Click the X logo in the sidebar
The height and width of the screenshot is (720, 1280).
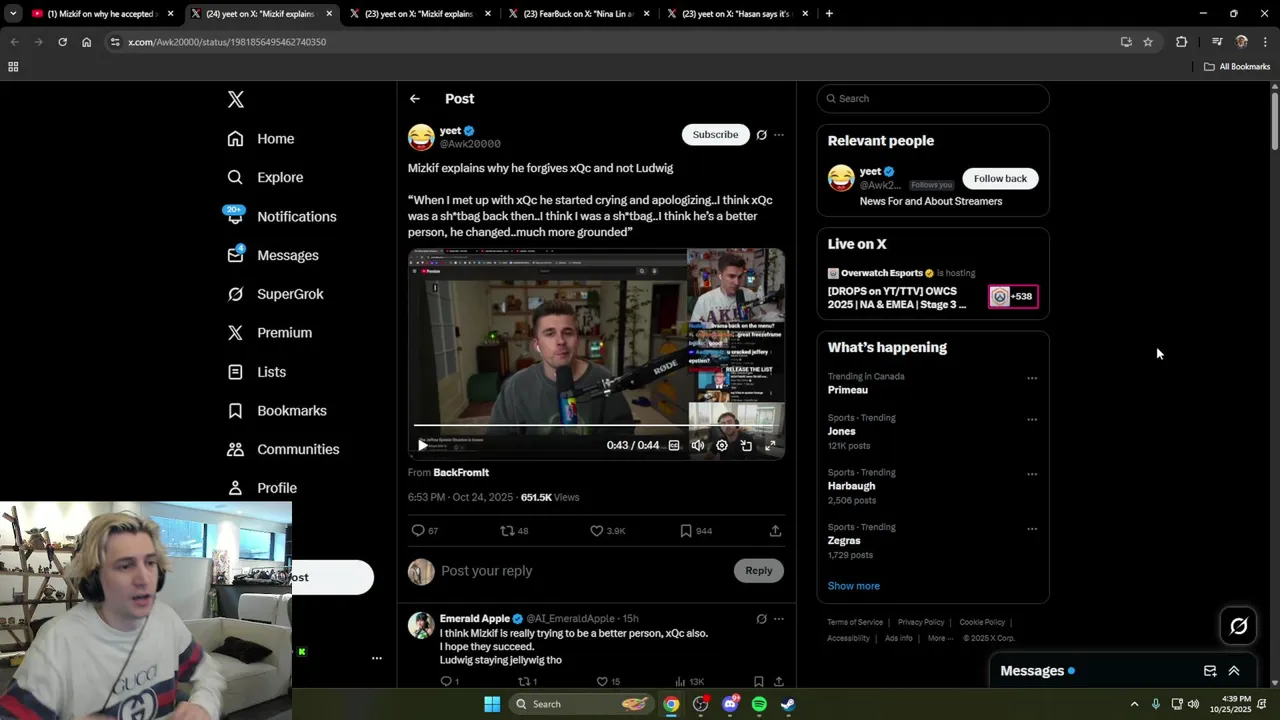coord(236,99)
